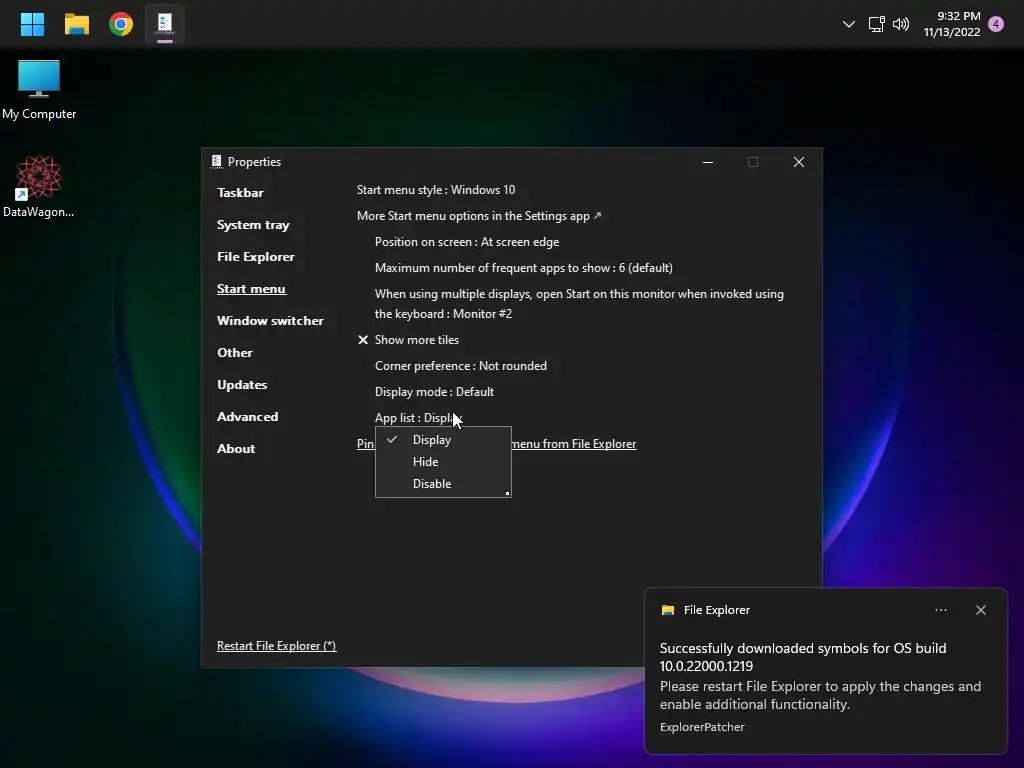Screen dimensions: 1024x768
Task: Change Position on screen setting
Action: coord(467,242)
